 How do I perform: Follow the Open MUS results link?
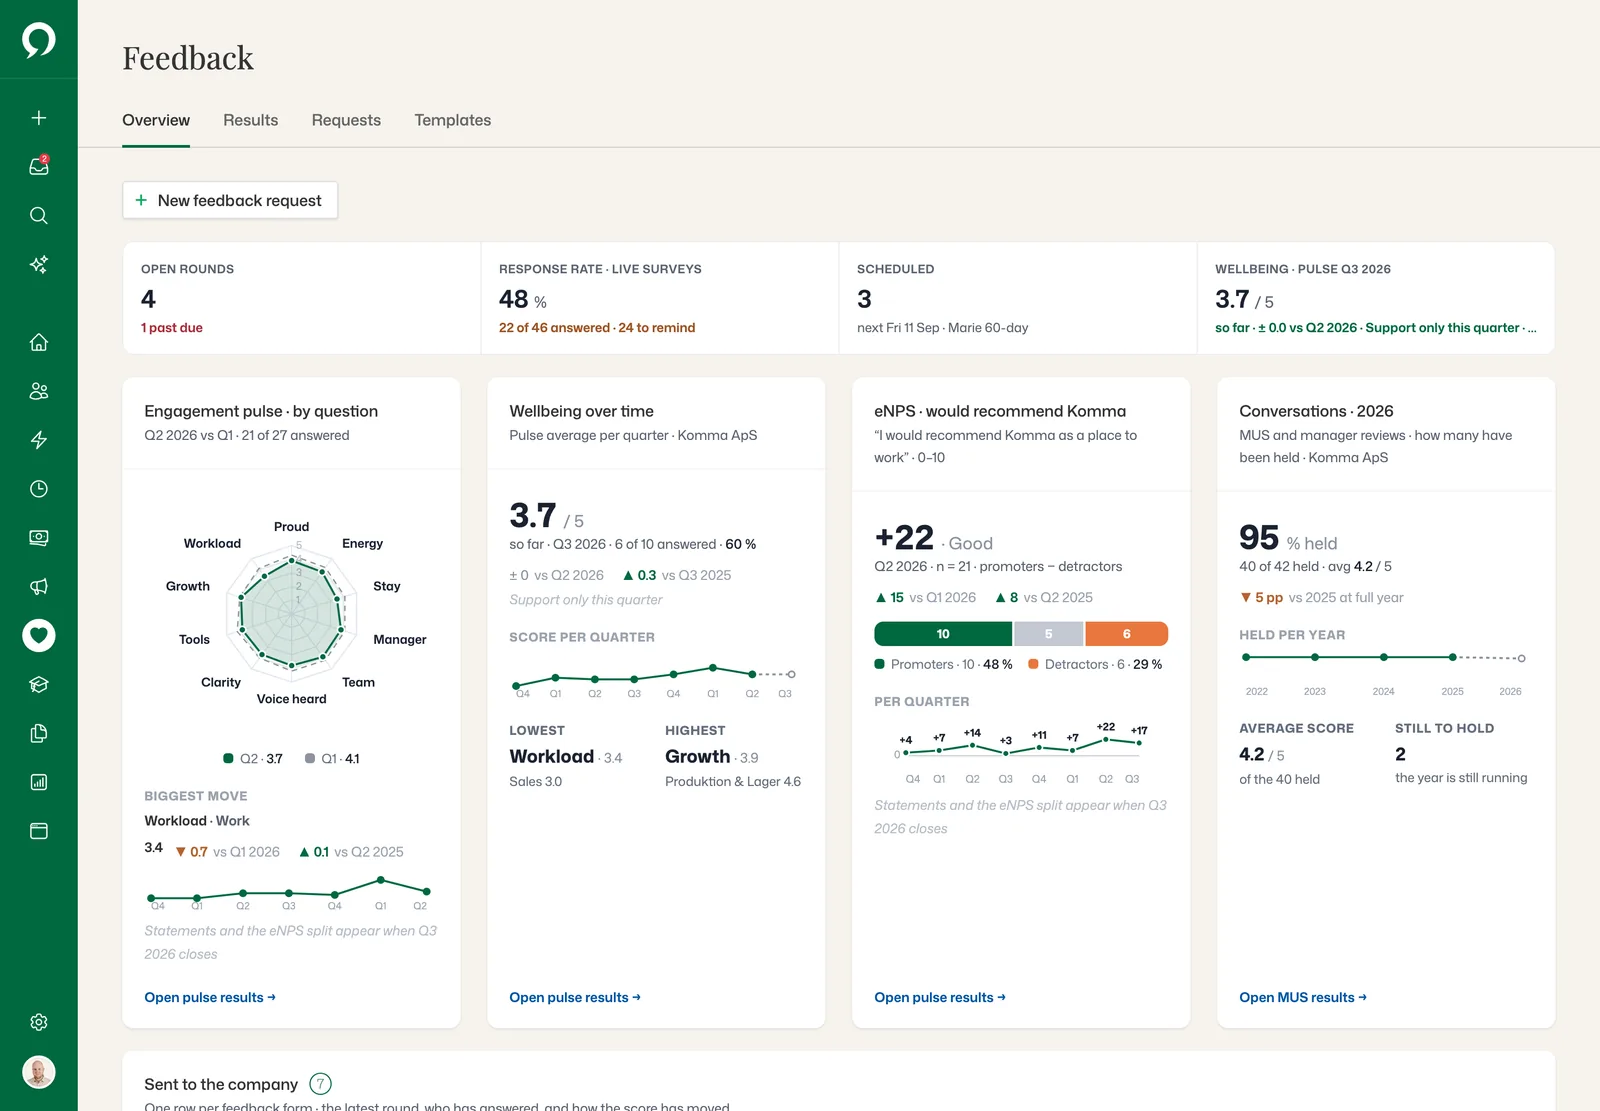(x=1303, y=997)
